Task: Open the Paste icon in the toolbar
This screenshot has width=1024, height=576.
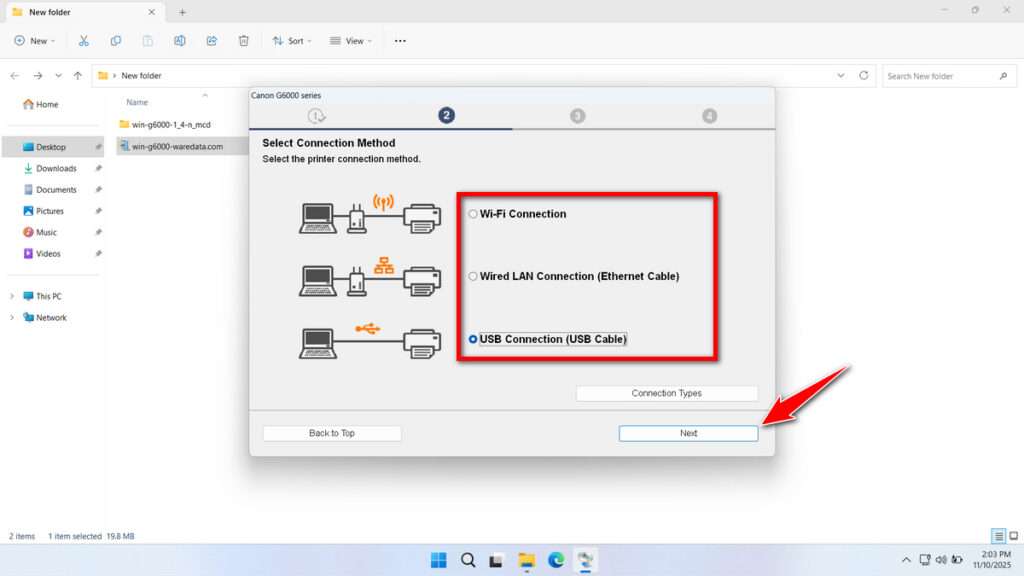Action: 148,40
